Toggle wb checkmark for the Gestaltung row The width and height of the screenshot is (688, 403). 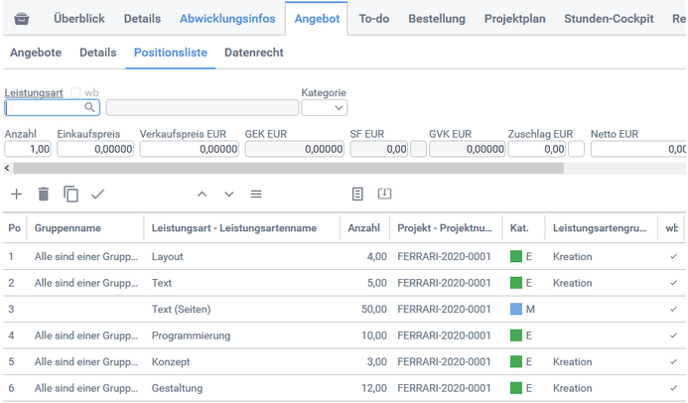tap(672, 388)
